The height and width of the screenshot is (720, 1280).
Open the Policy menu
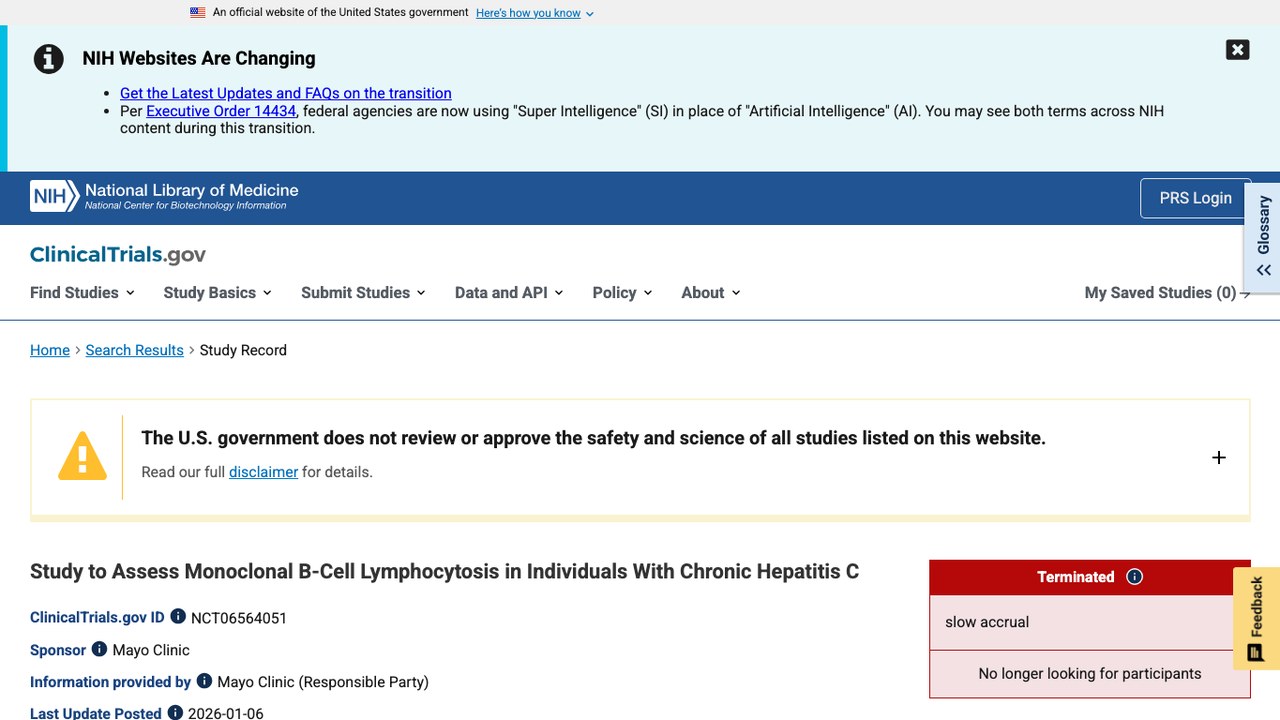click(622, 292)
